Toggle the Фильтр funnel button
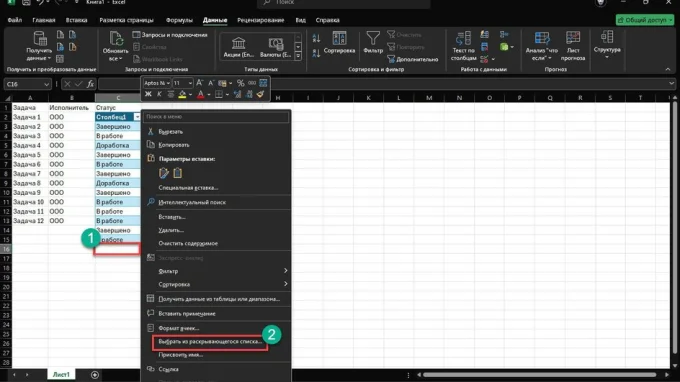The image size is (680, 382). click(x=373, y=43)
